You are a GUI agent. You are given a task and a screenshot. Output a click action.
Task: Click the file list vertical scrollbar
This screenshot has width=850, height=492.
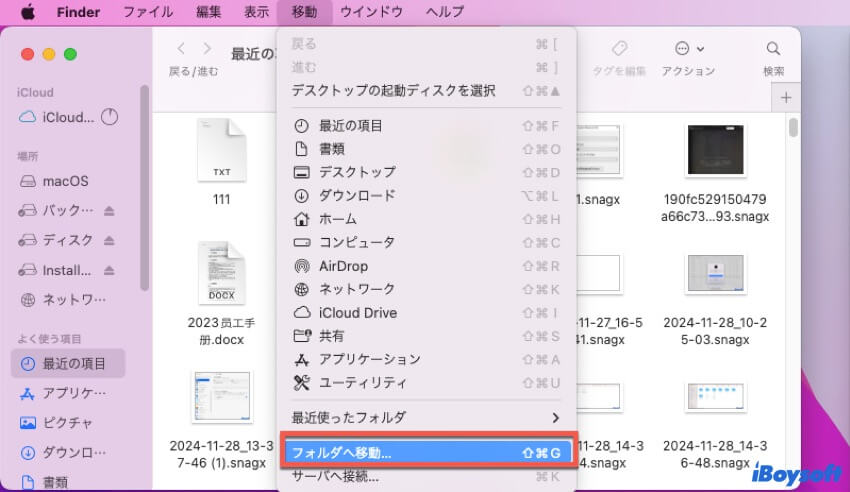pos(794,128)
